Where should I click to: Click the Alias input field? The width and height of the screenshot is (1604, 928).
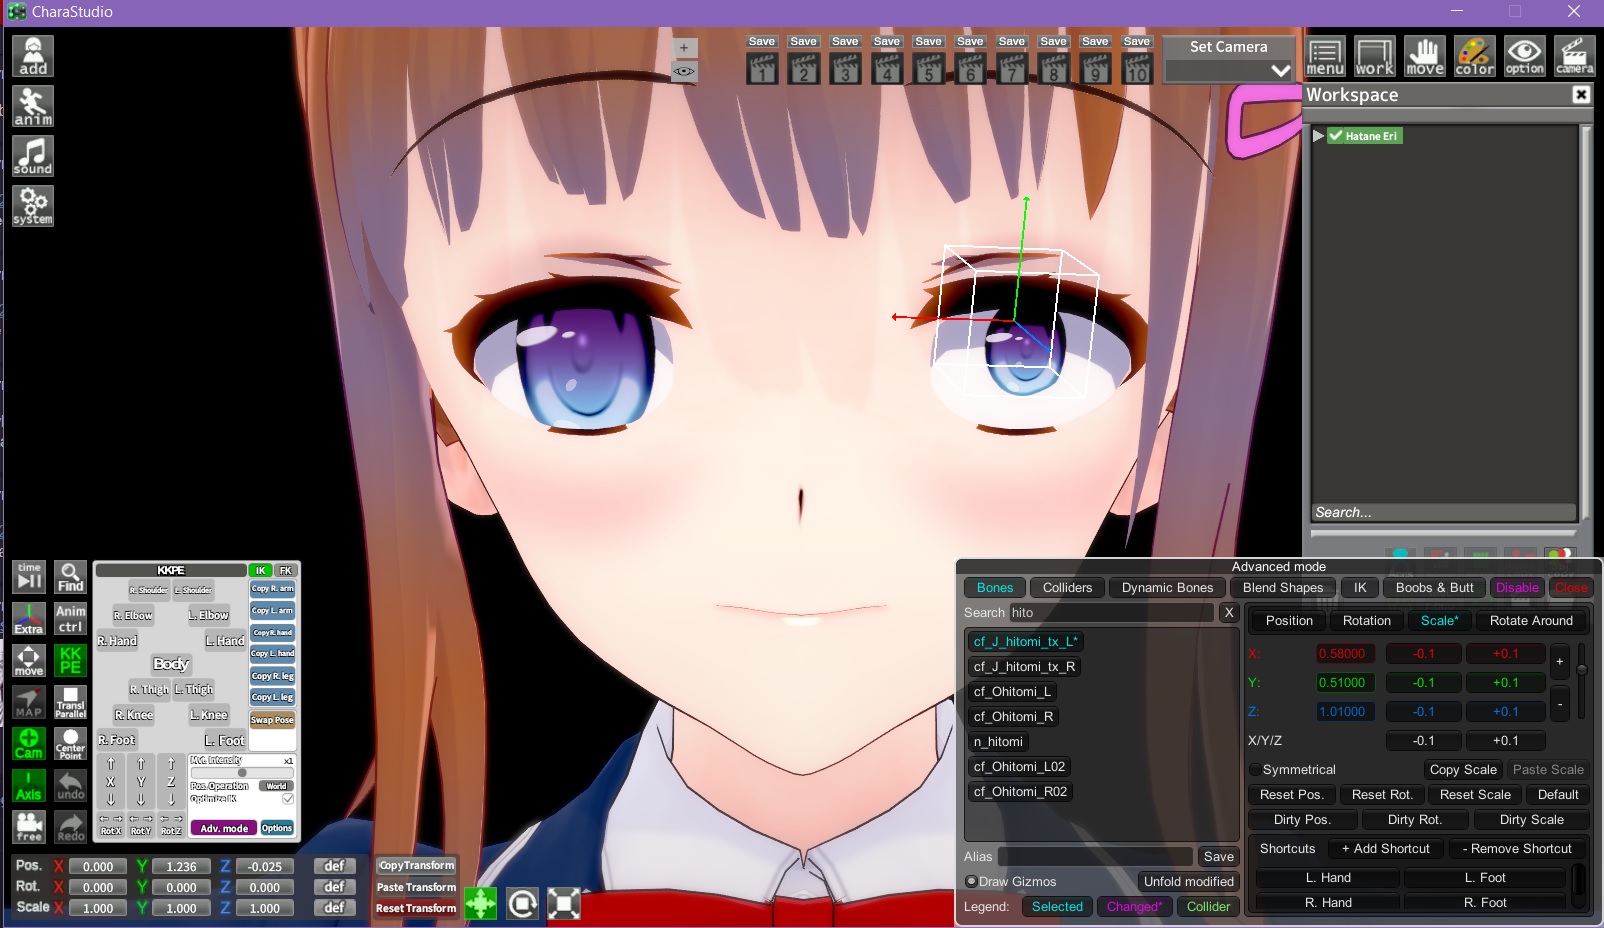pos(1095,857)
